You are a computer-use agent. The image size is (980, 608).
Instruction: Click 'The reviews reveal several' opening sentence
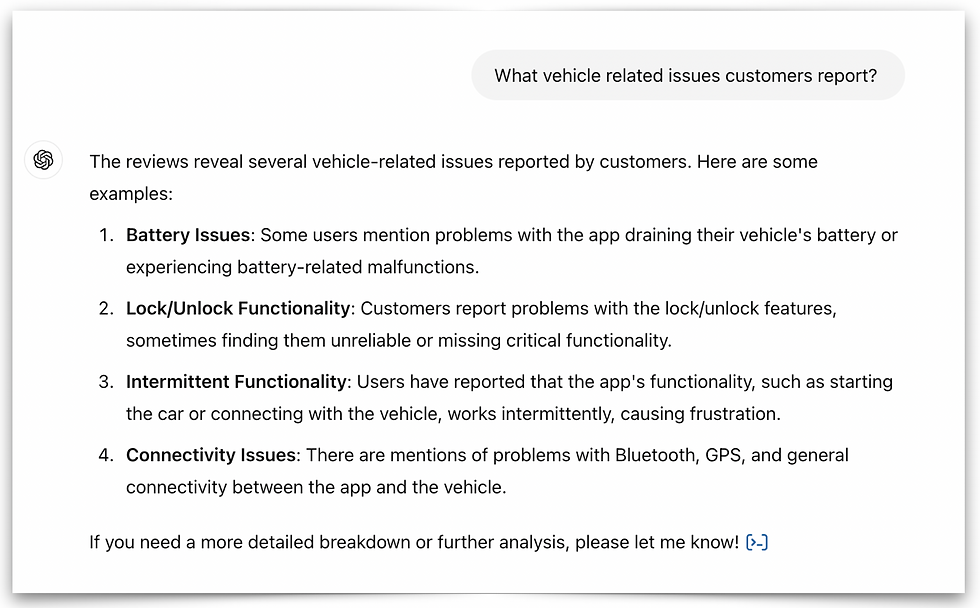199,162
